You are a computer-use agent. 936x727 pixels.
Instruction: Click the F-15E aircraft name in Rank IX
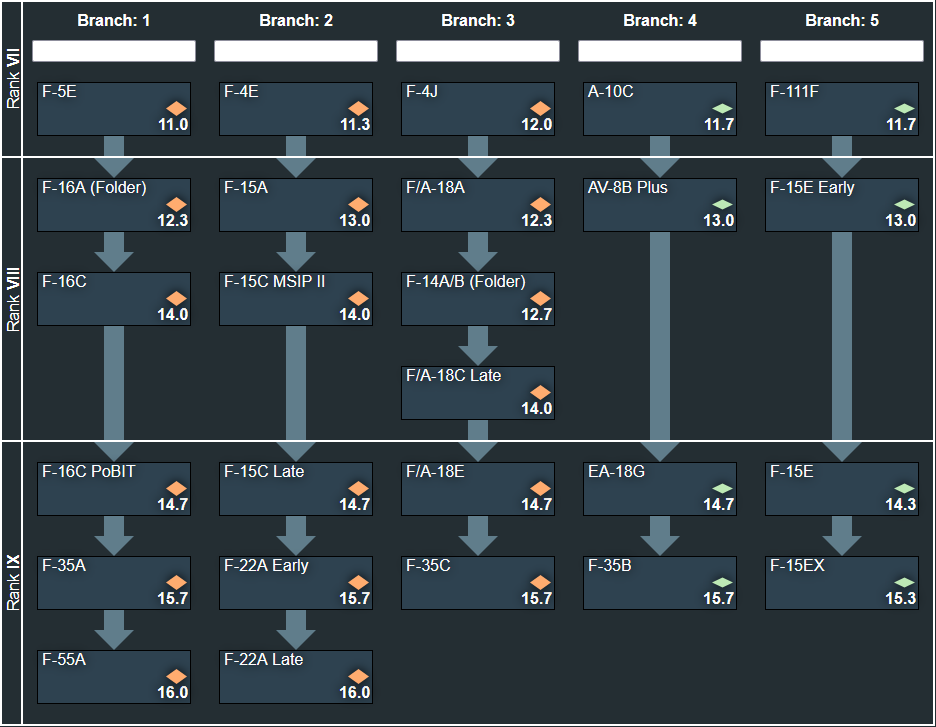coord(792,472)
